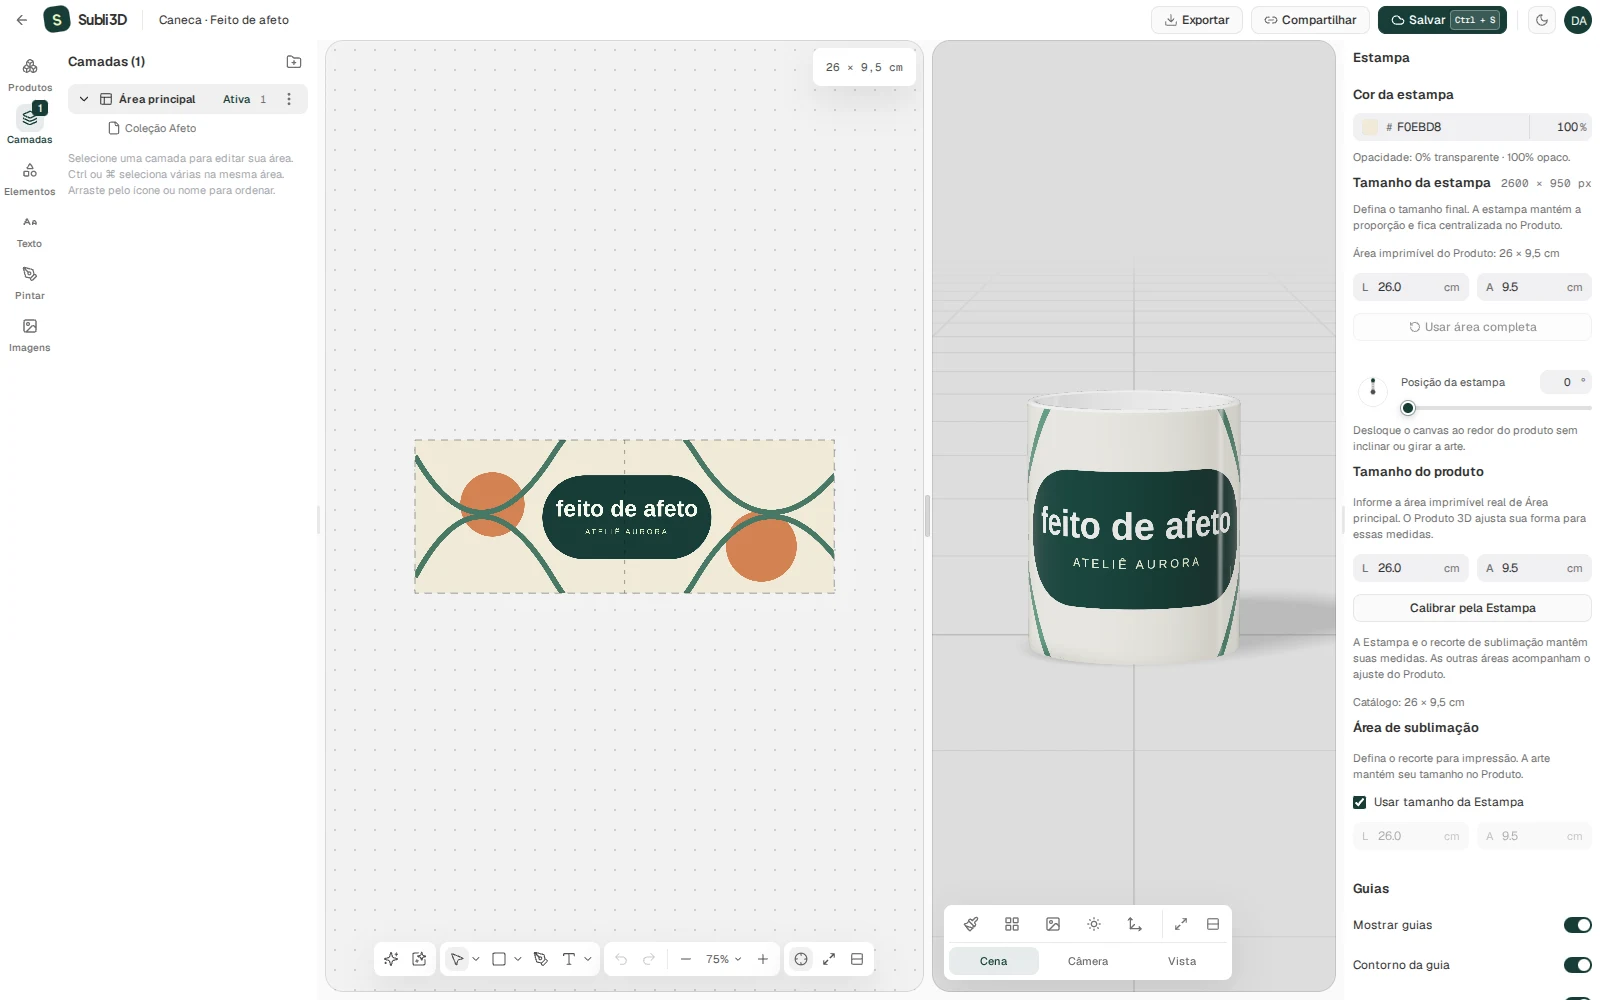Switch to the Câmera tab
The width and height of the screenshot is (1600, 1000).
click(1088, 961)
